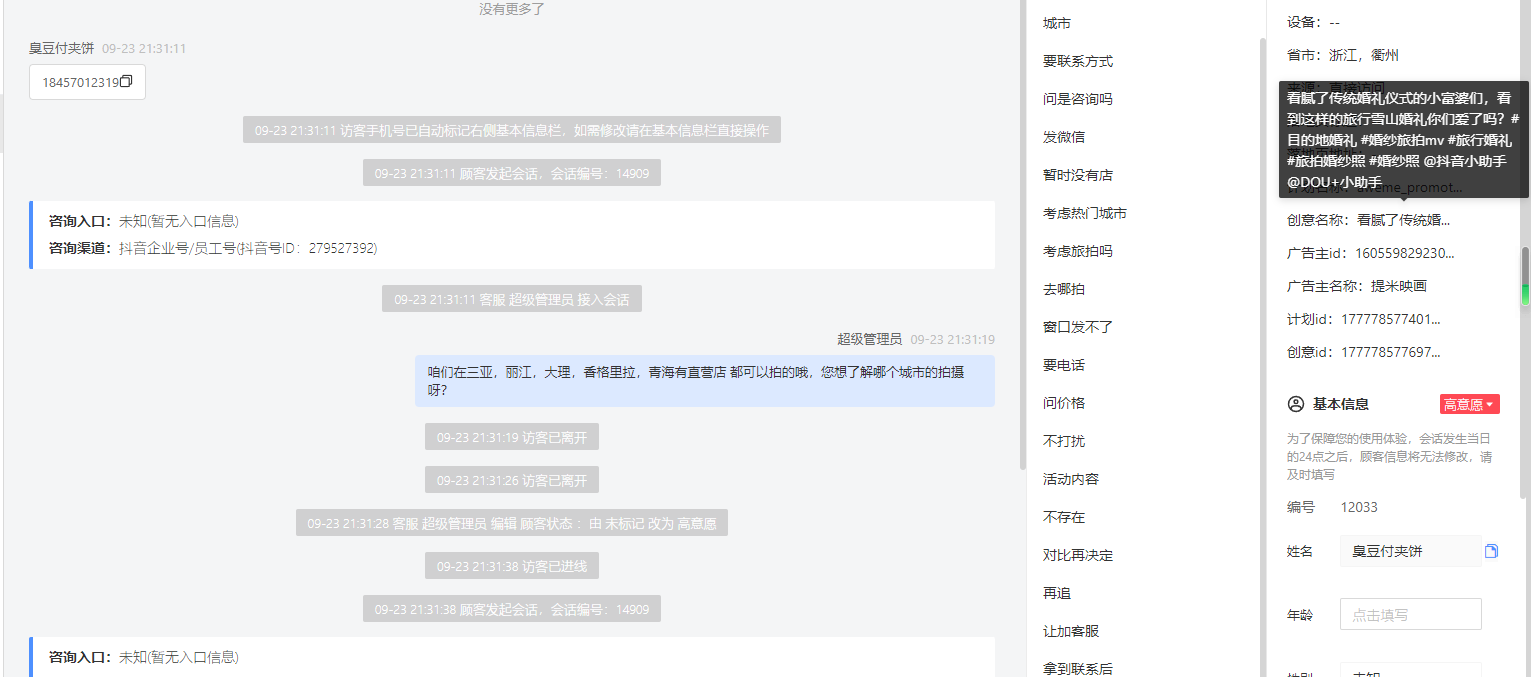Viewport: 1531px width, 677px height.
Task: Select quick reply 暂时没有店
Action: pos(1078,175)
